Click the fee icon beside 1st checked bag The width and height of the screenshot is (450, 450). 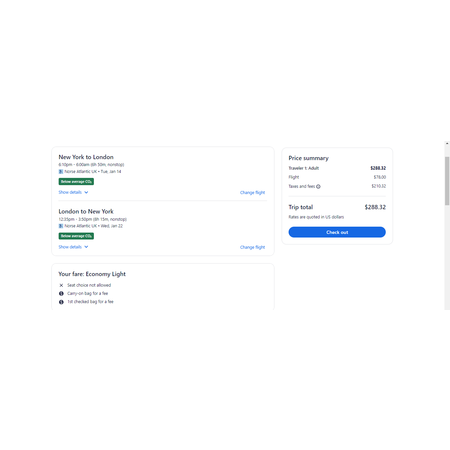coord(61,302)
